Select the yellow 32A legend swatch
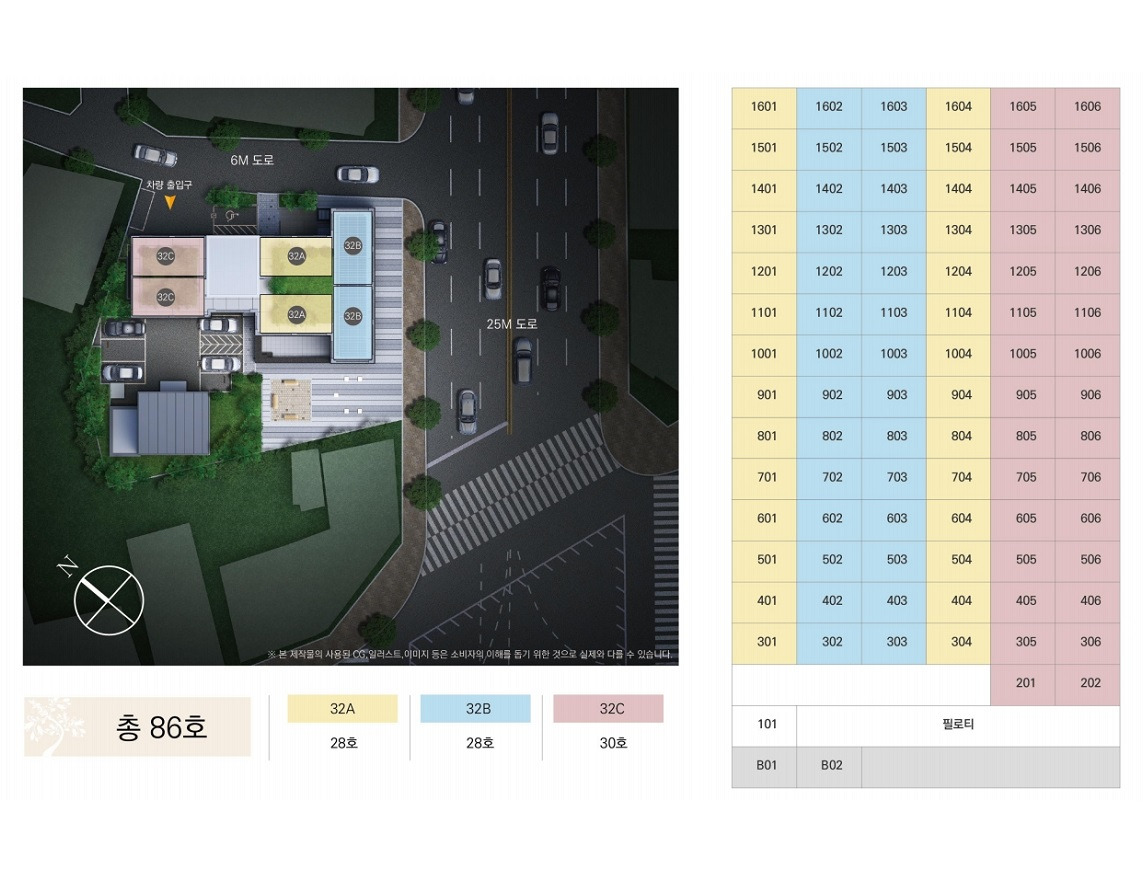The width and height of the screenshot is (1143, 870). [x=343, y=709]
